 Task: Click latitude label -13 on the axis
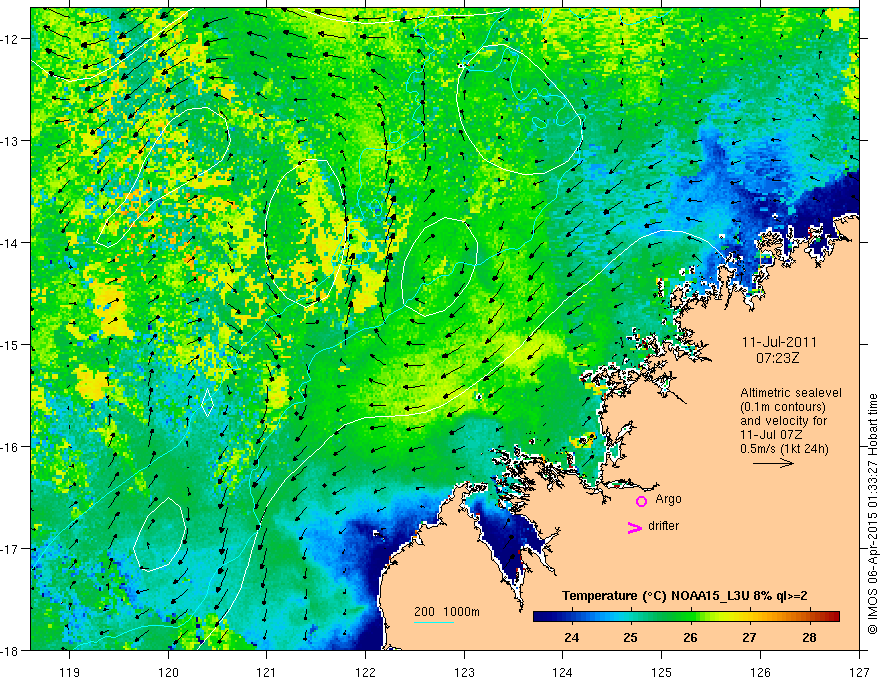10,141
